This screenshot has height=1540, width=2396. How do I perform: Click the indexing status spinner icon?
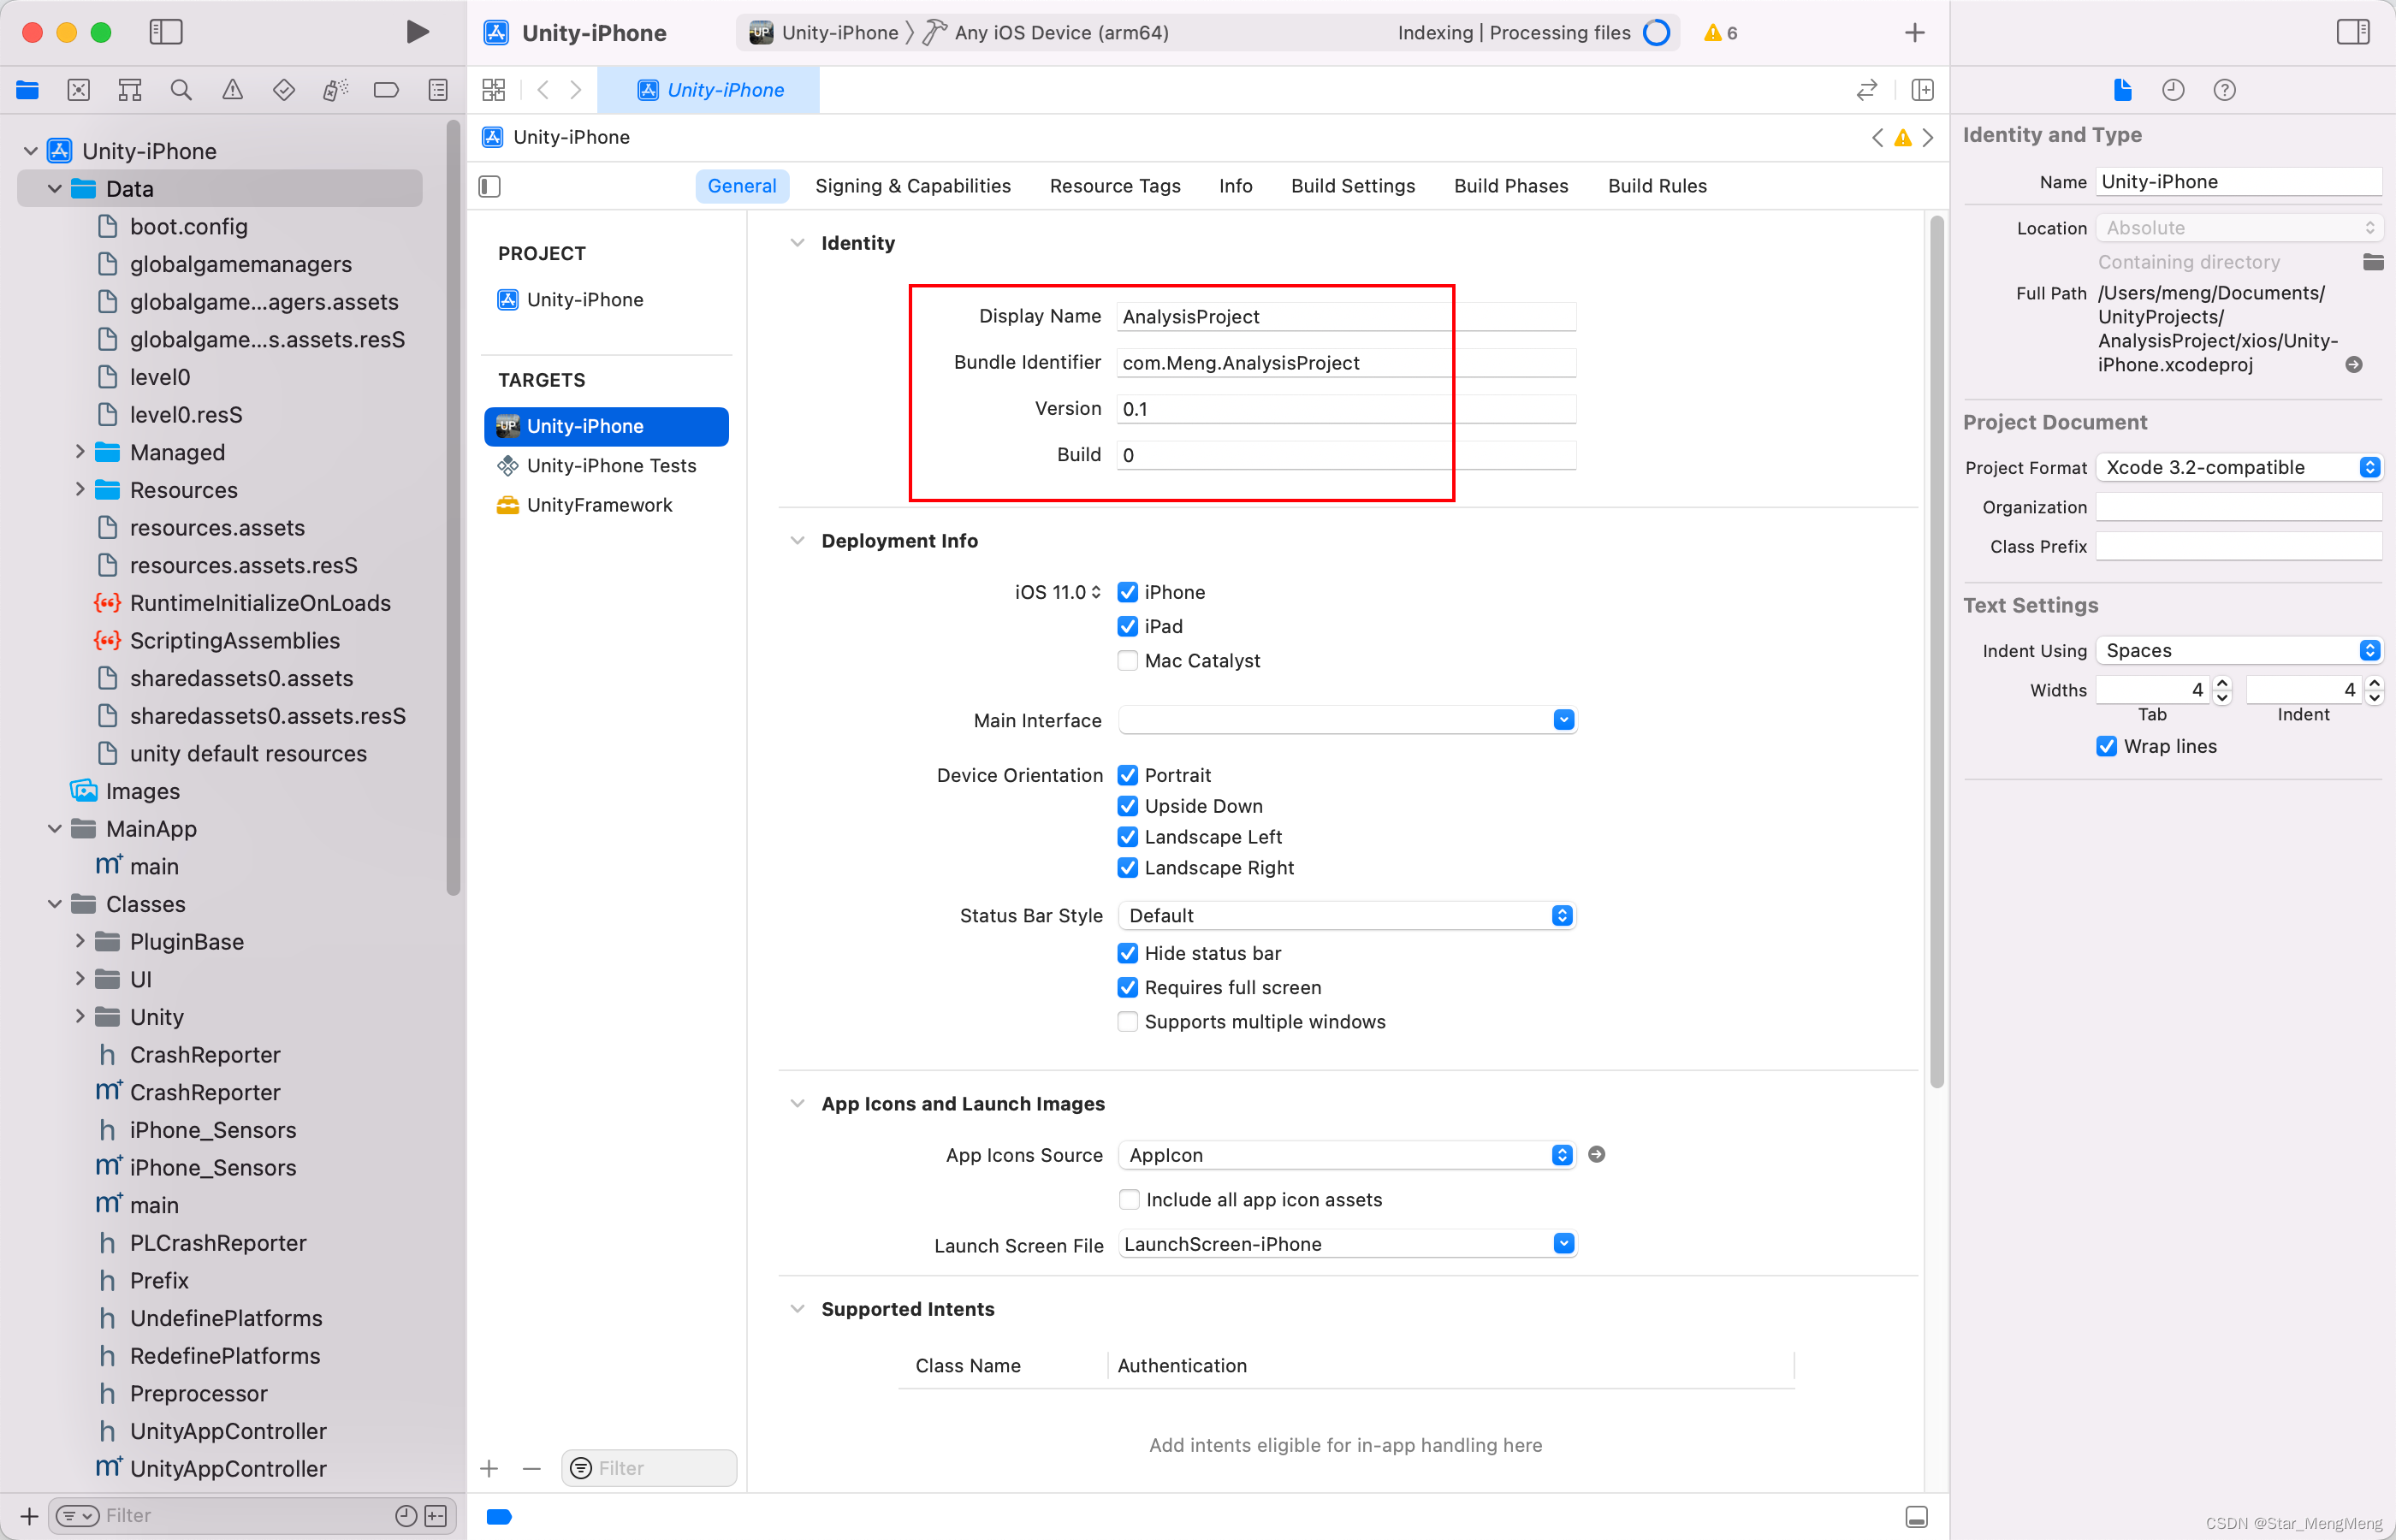click(x=1663, y=32)
